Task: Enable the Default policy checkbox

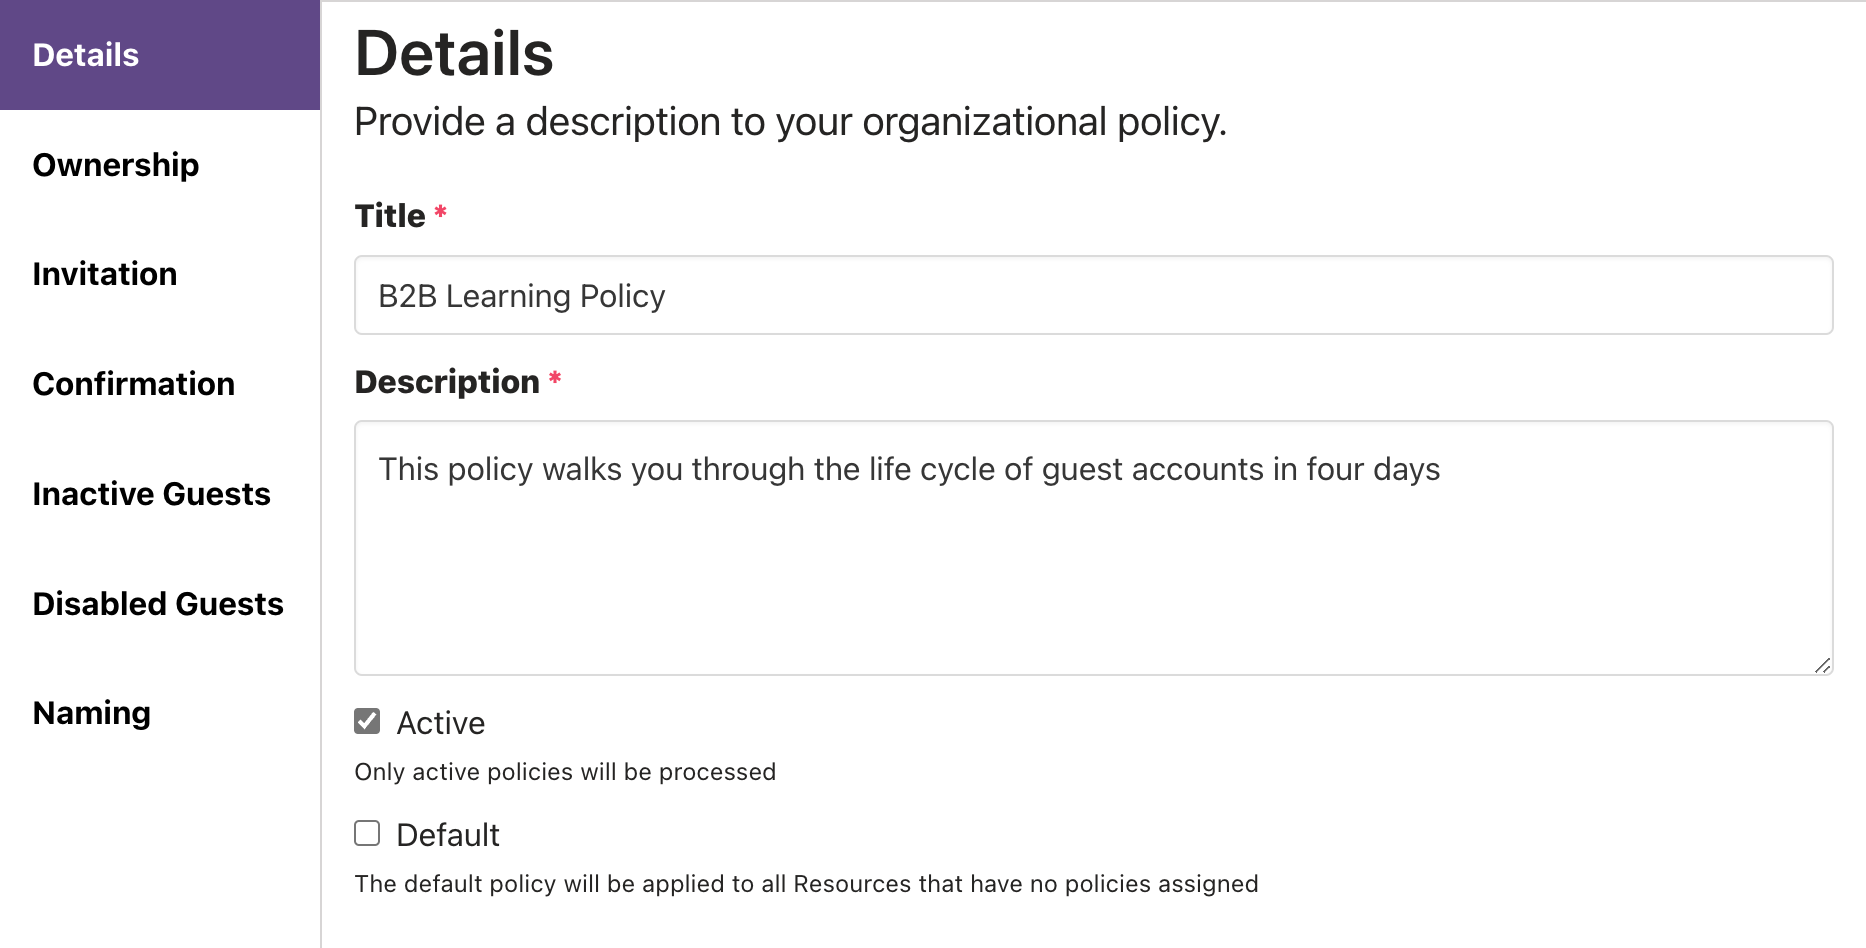Action: [x=366, y=832]
